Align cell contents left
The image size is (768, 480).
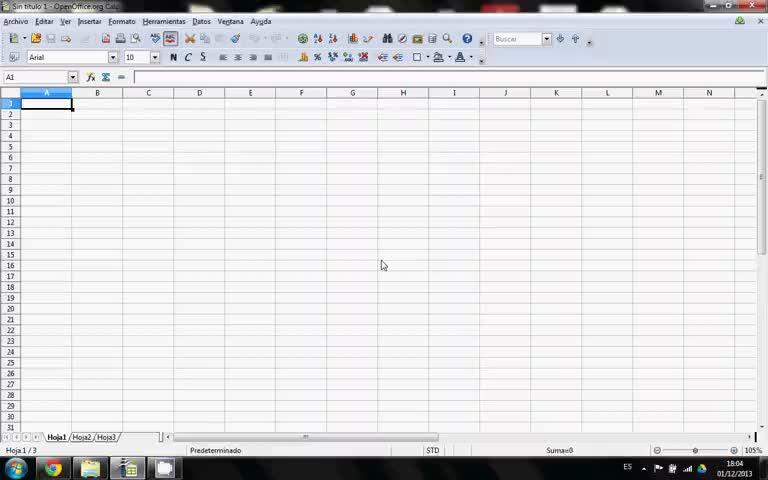223,57
